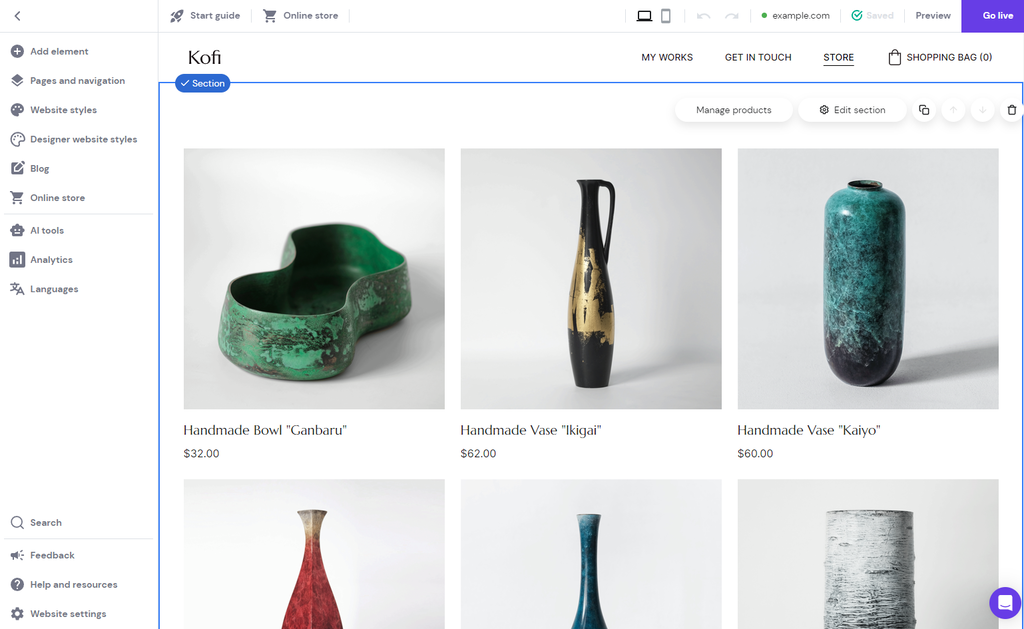Click the undo arrow icon

point(704,16)
